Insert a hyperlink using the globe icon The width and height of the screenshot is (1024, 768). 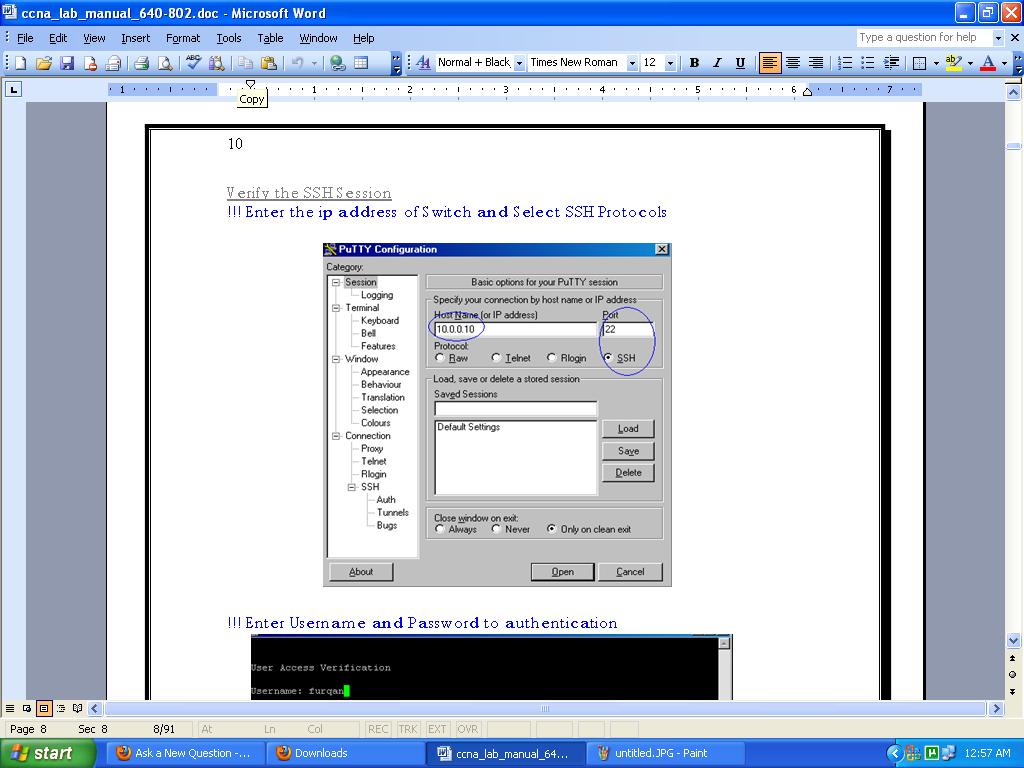(338, 62)
